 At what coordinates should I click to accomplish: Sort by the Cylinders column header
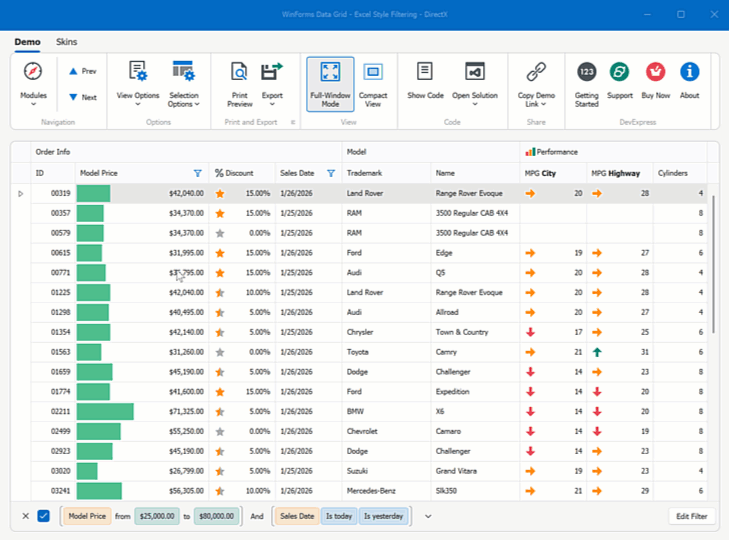click(x=680, y=173)
